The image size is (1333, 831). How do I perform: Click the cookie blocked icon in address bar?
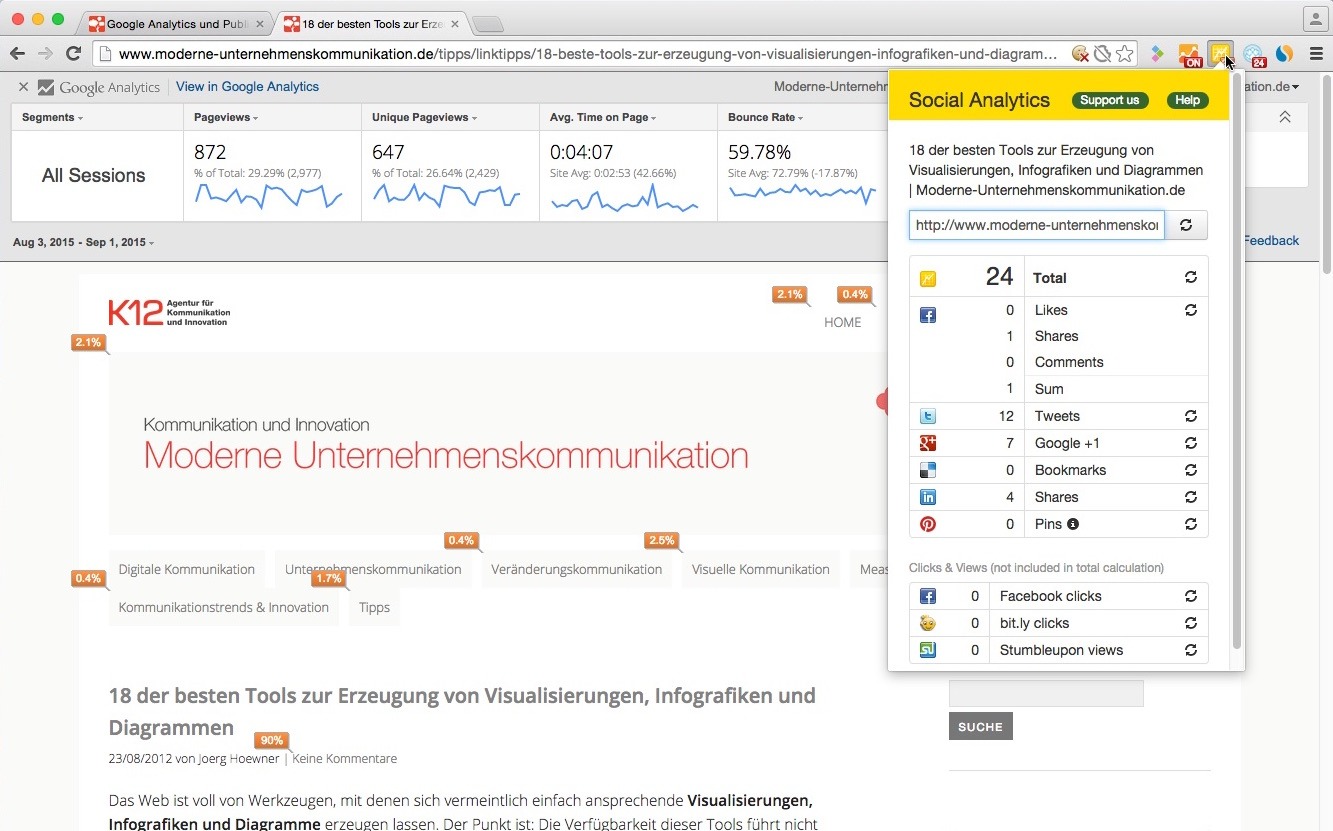(x=1080, y=54)
